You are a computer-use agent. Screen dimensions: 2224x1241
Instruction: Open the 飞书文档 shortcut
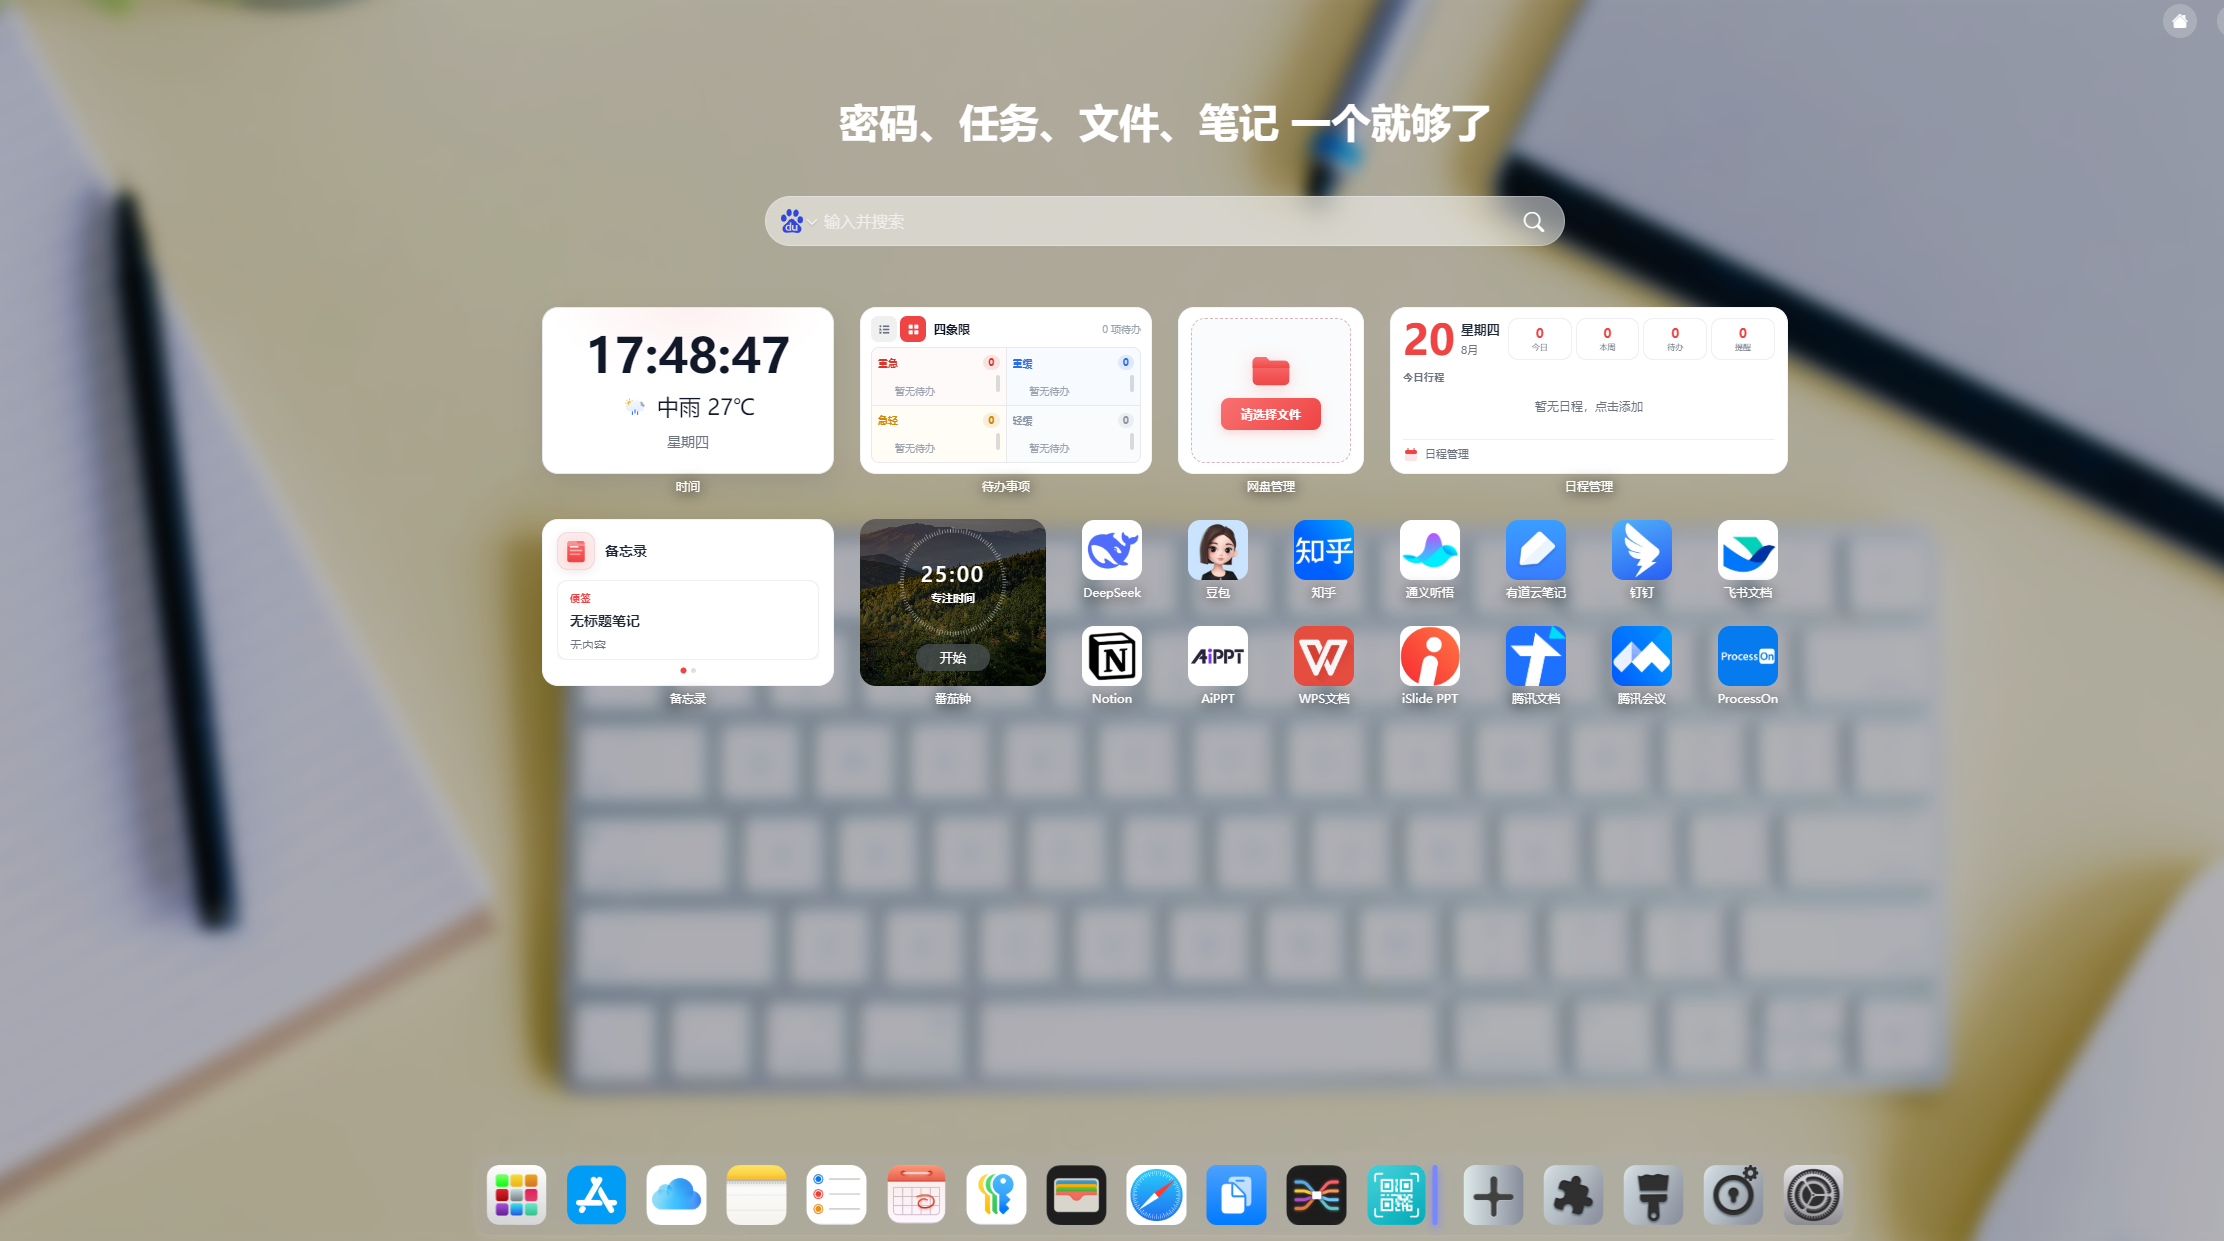(x=1747, y=550)
